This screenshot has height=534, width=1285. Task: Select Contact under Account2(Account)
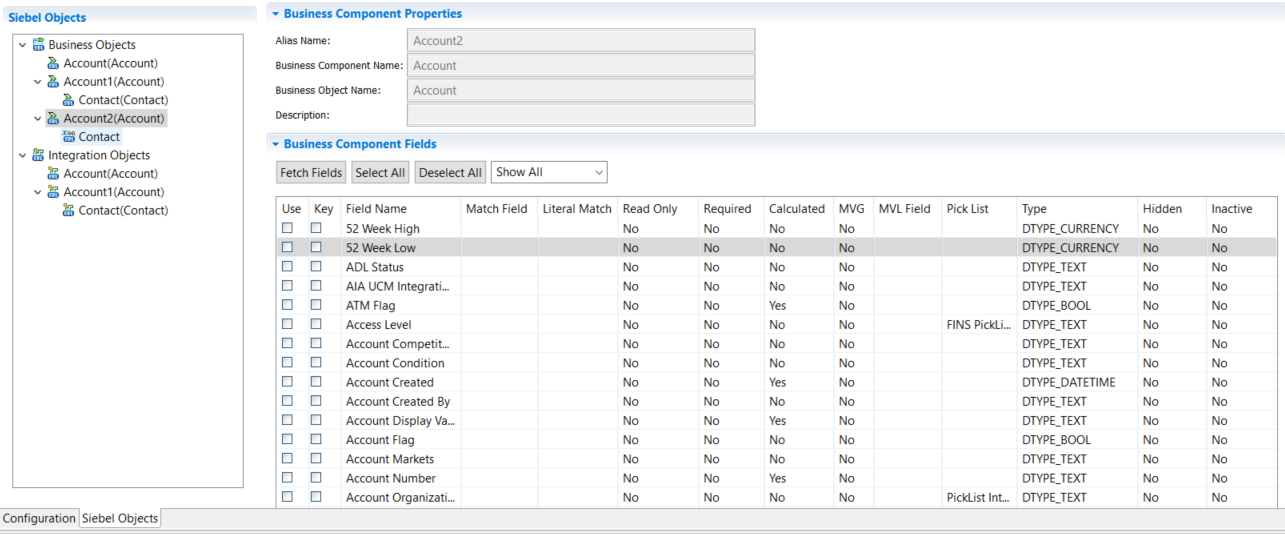coord(99,137)
